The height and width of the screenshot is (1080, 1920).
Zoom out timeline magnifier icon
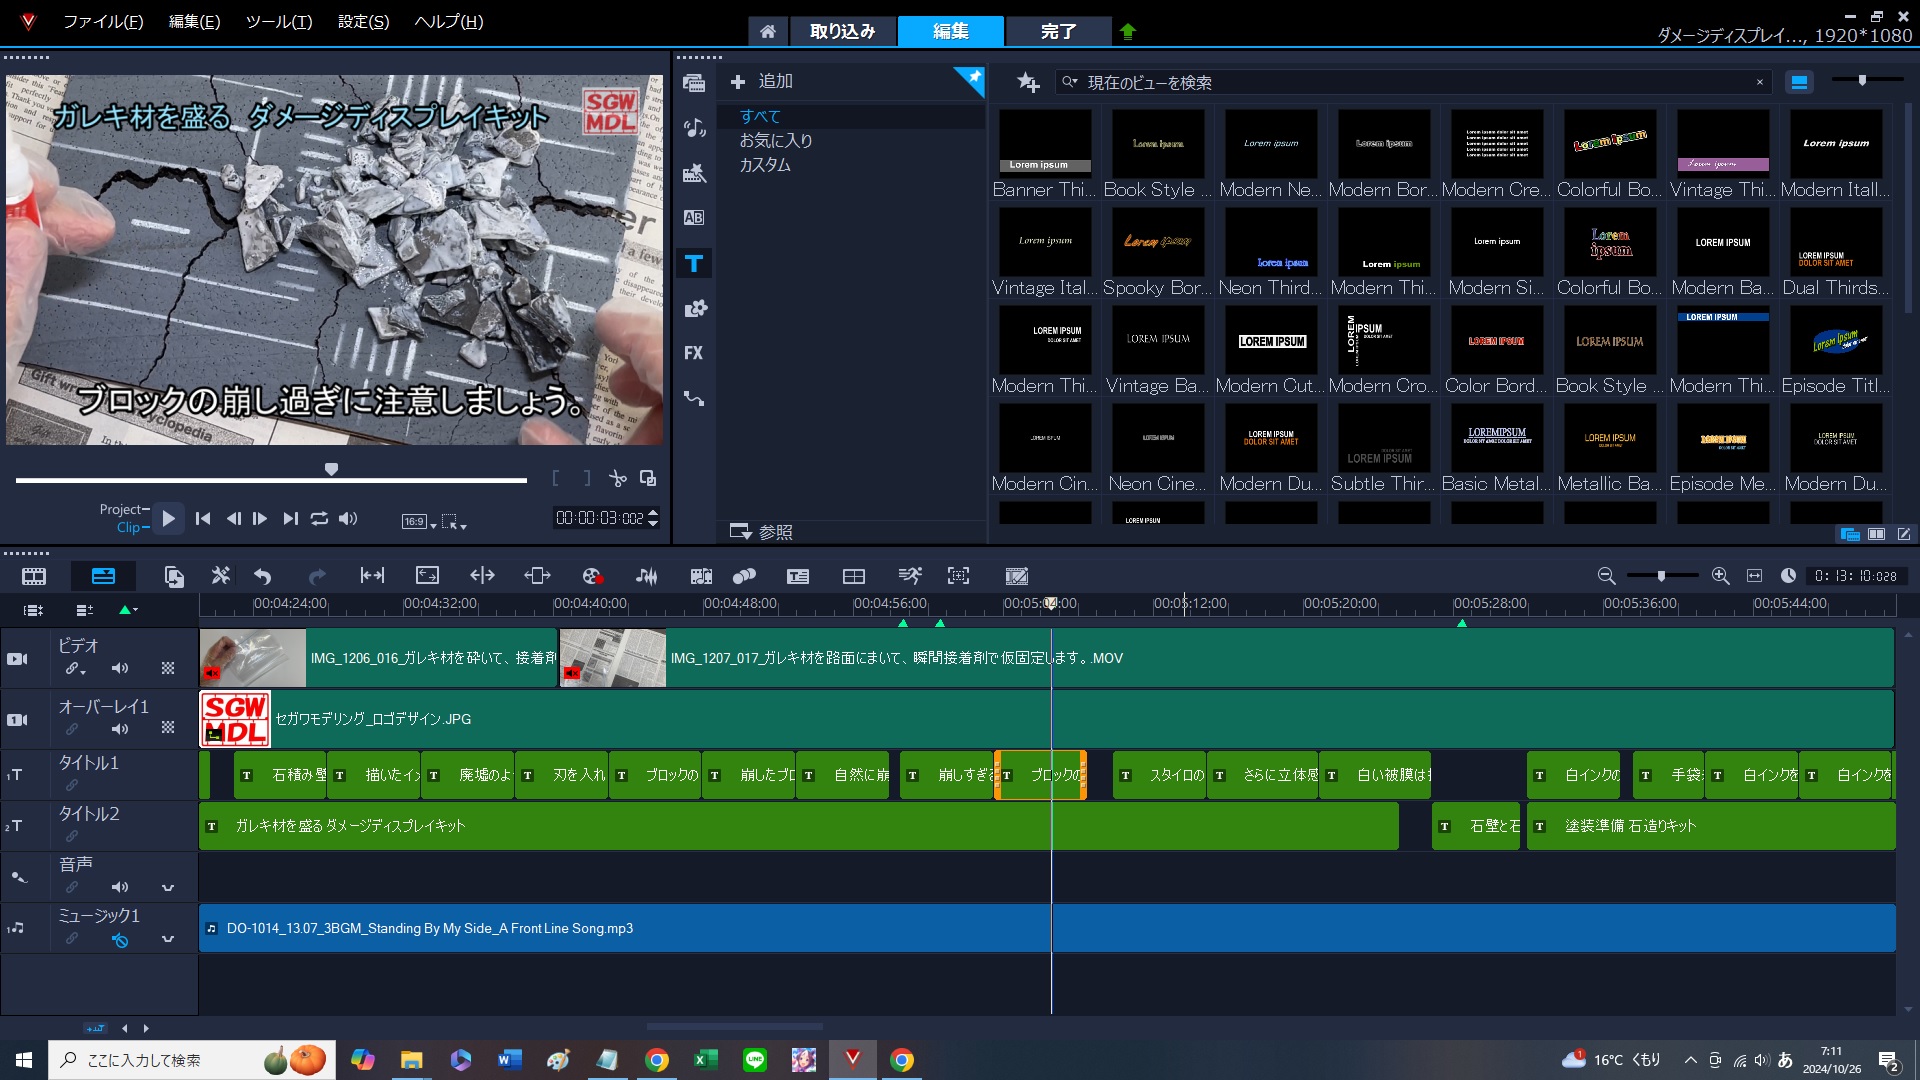[x=1606, y=576]
